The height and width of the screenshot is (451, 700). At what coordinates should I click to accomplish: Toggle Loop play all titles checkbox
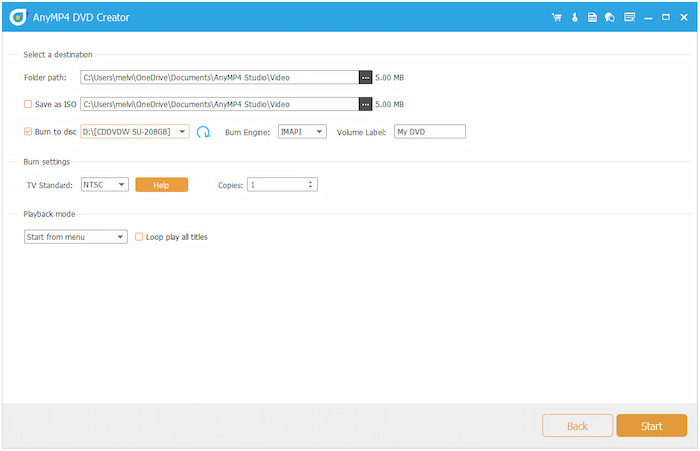[139, 237]
